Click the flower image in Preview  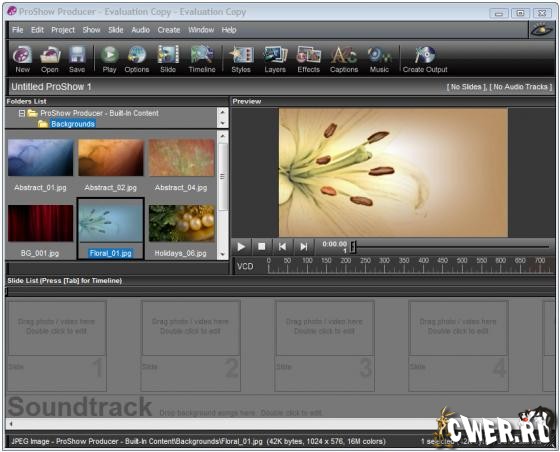click(393, 173)
